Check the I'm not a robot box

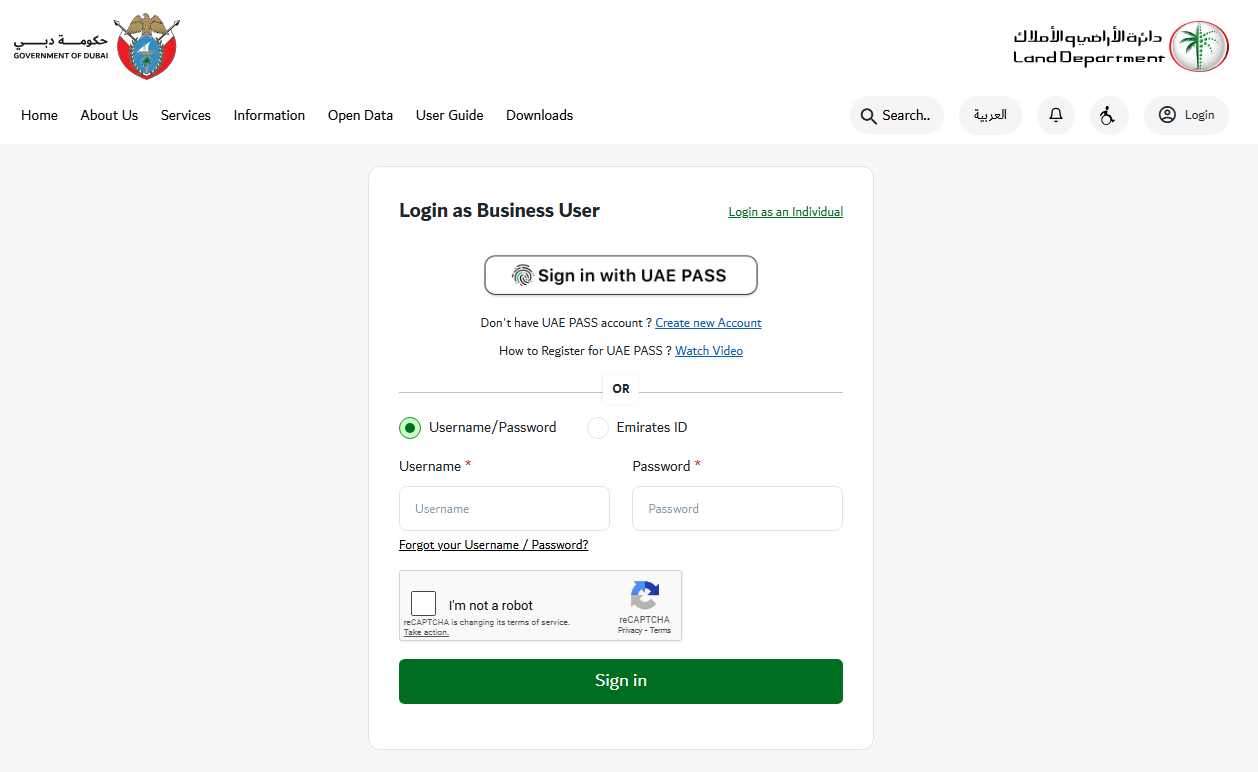(424, 604)
